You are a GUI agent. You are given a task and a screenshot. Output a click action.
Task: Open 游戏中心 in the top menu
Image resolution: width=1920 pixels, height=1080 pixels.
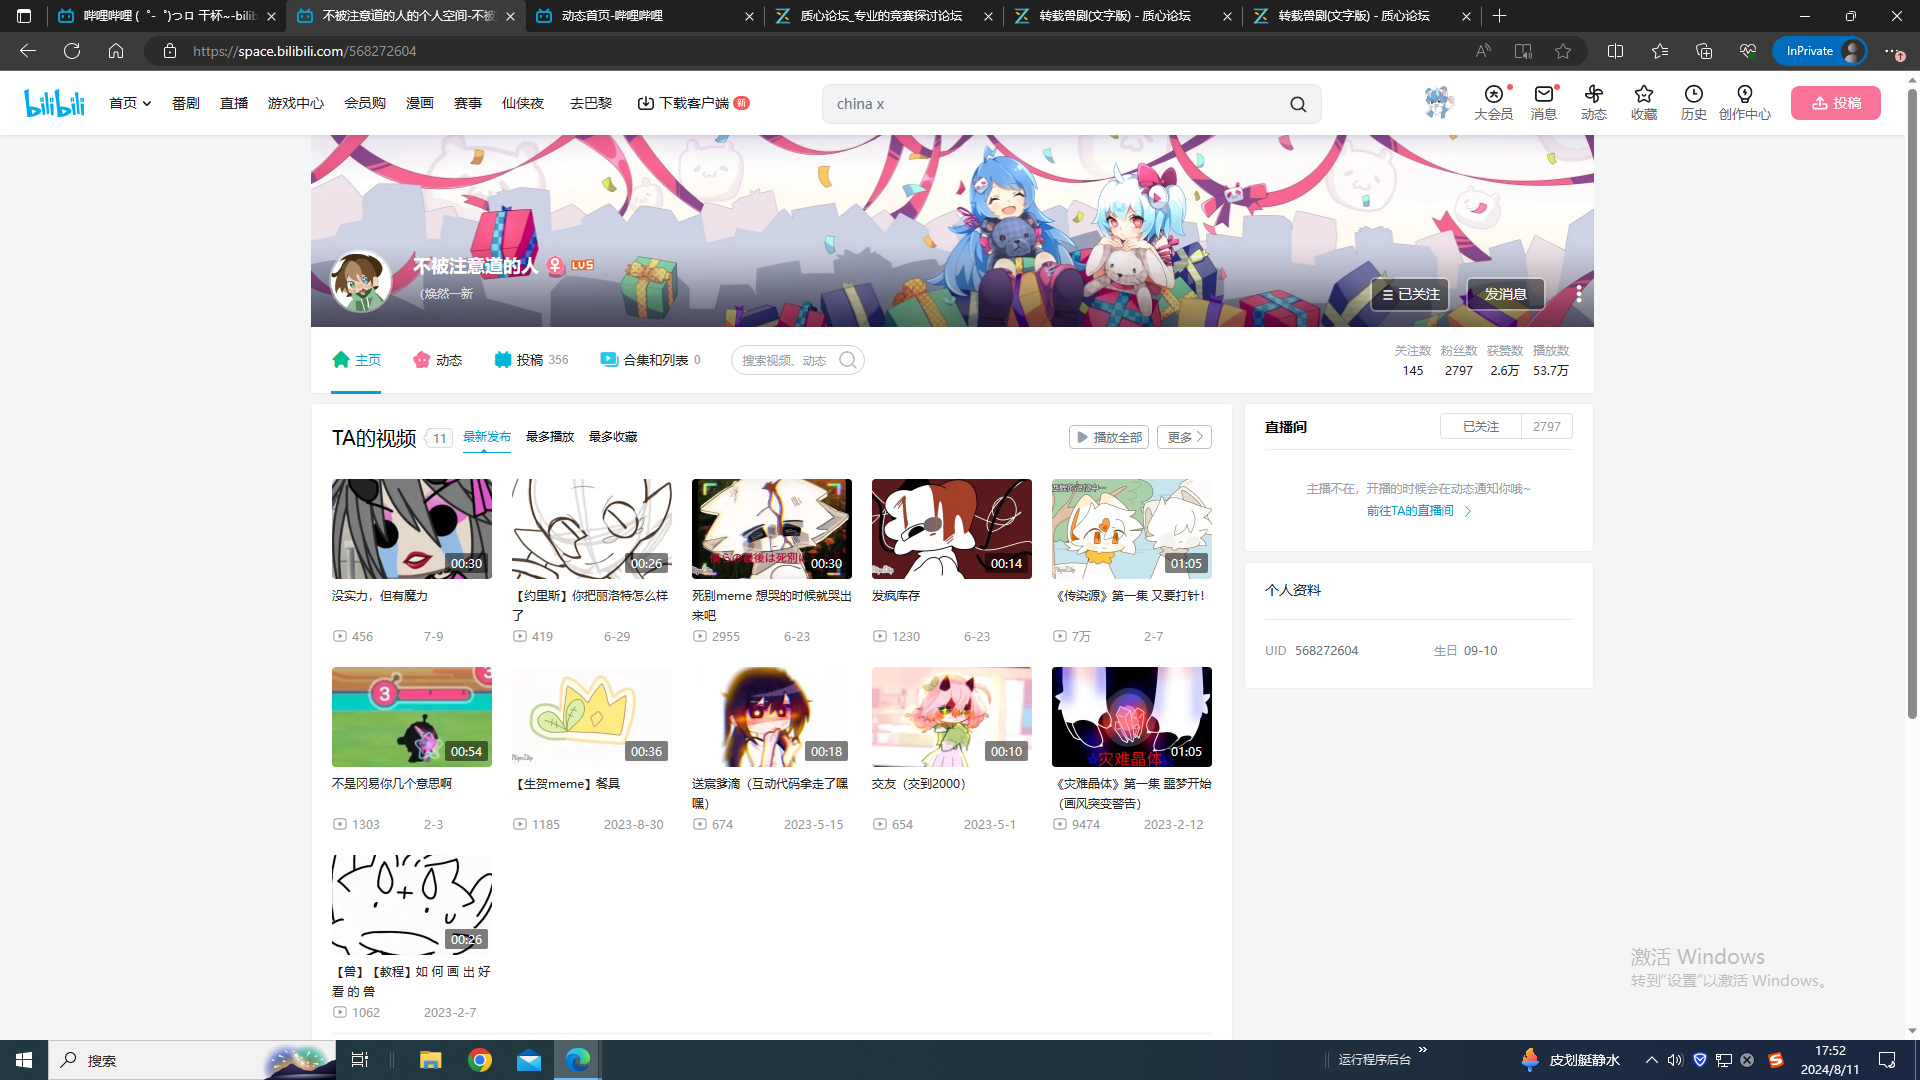295,103
